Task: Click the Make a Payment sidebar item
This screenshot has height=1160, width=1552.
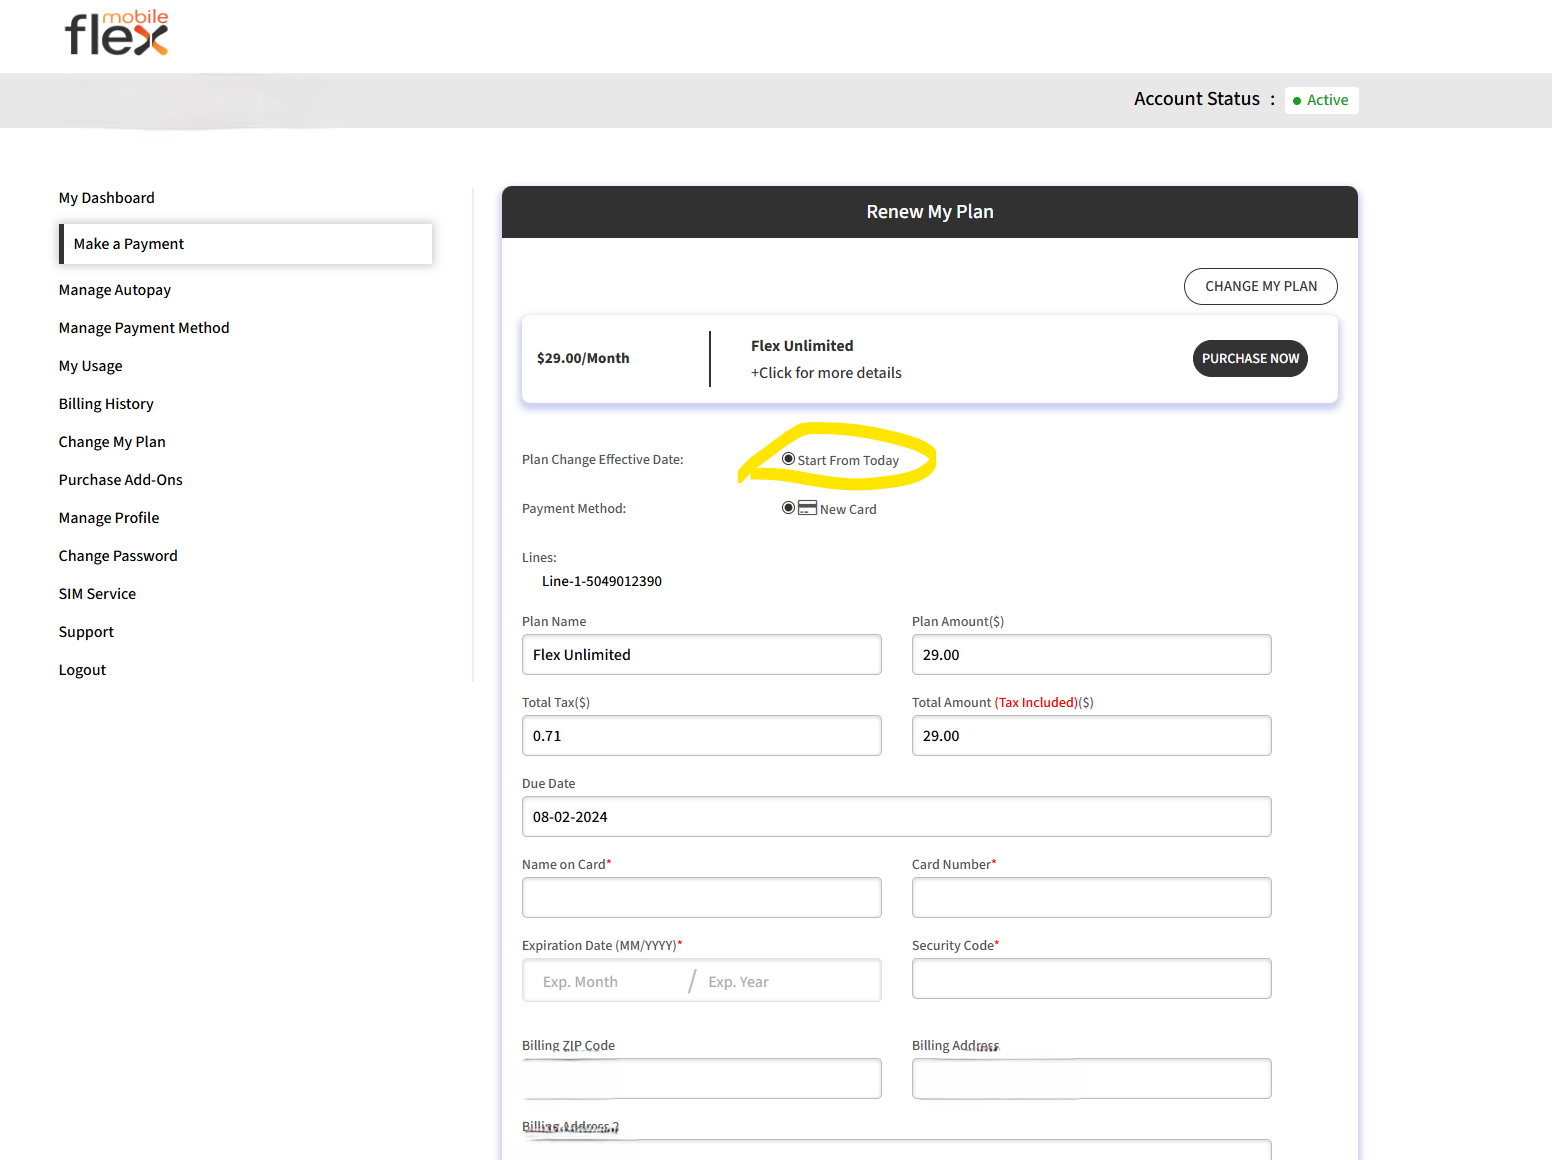Action: [x=128, y=243]
